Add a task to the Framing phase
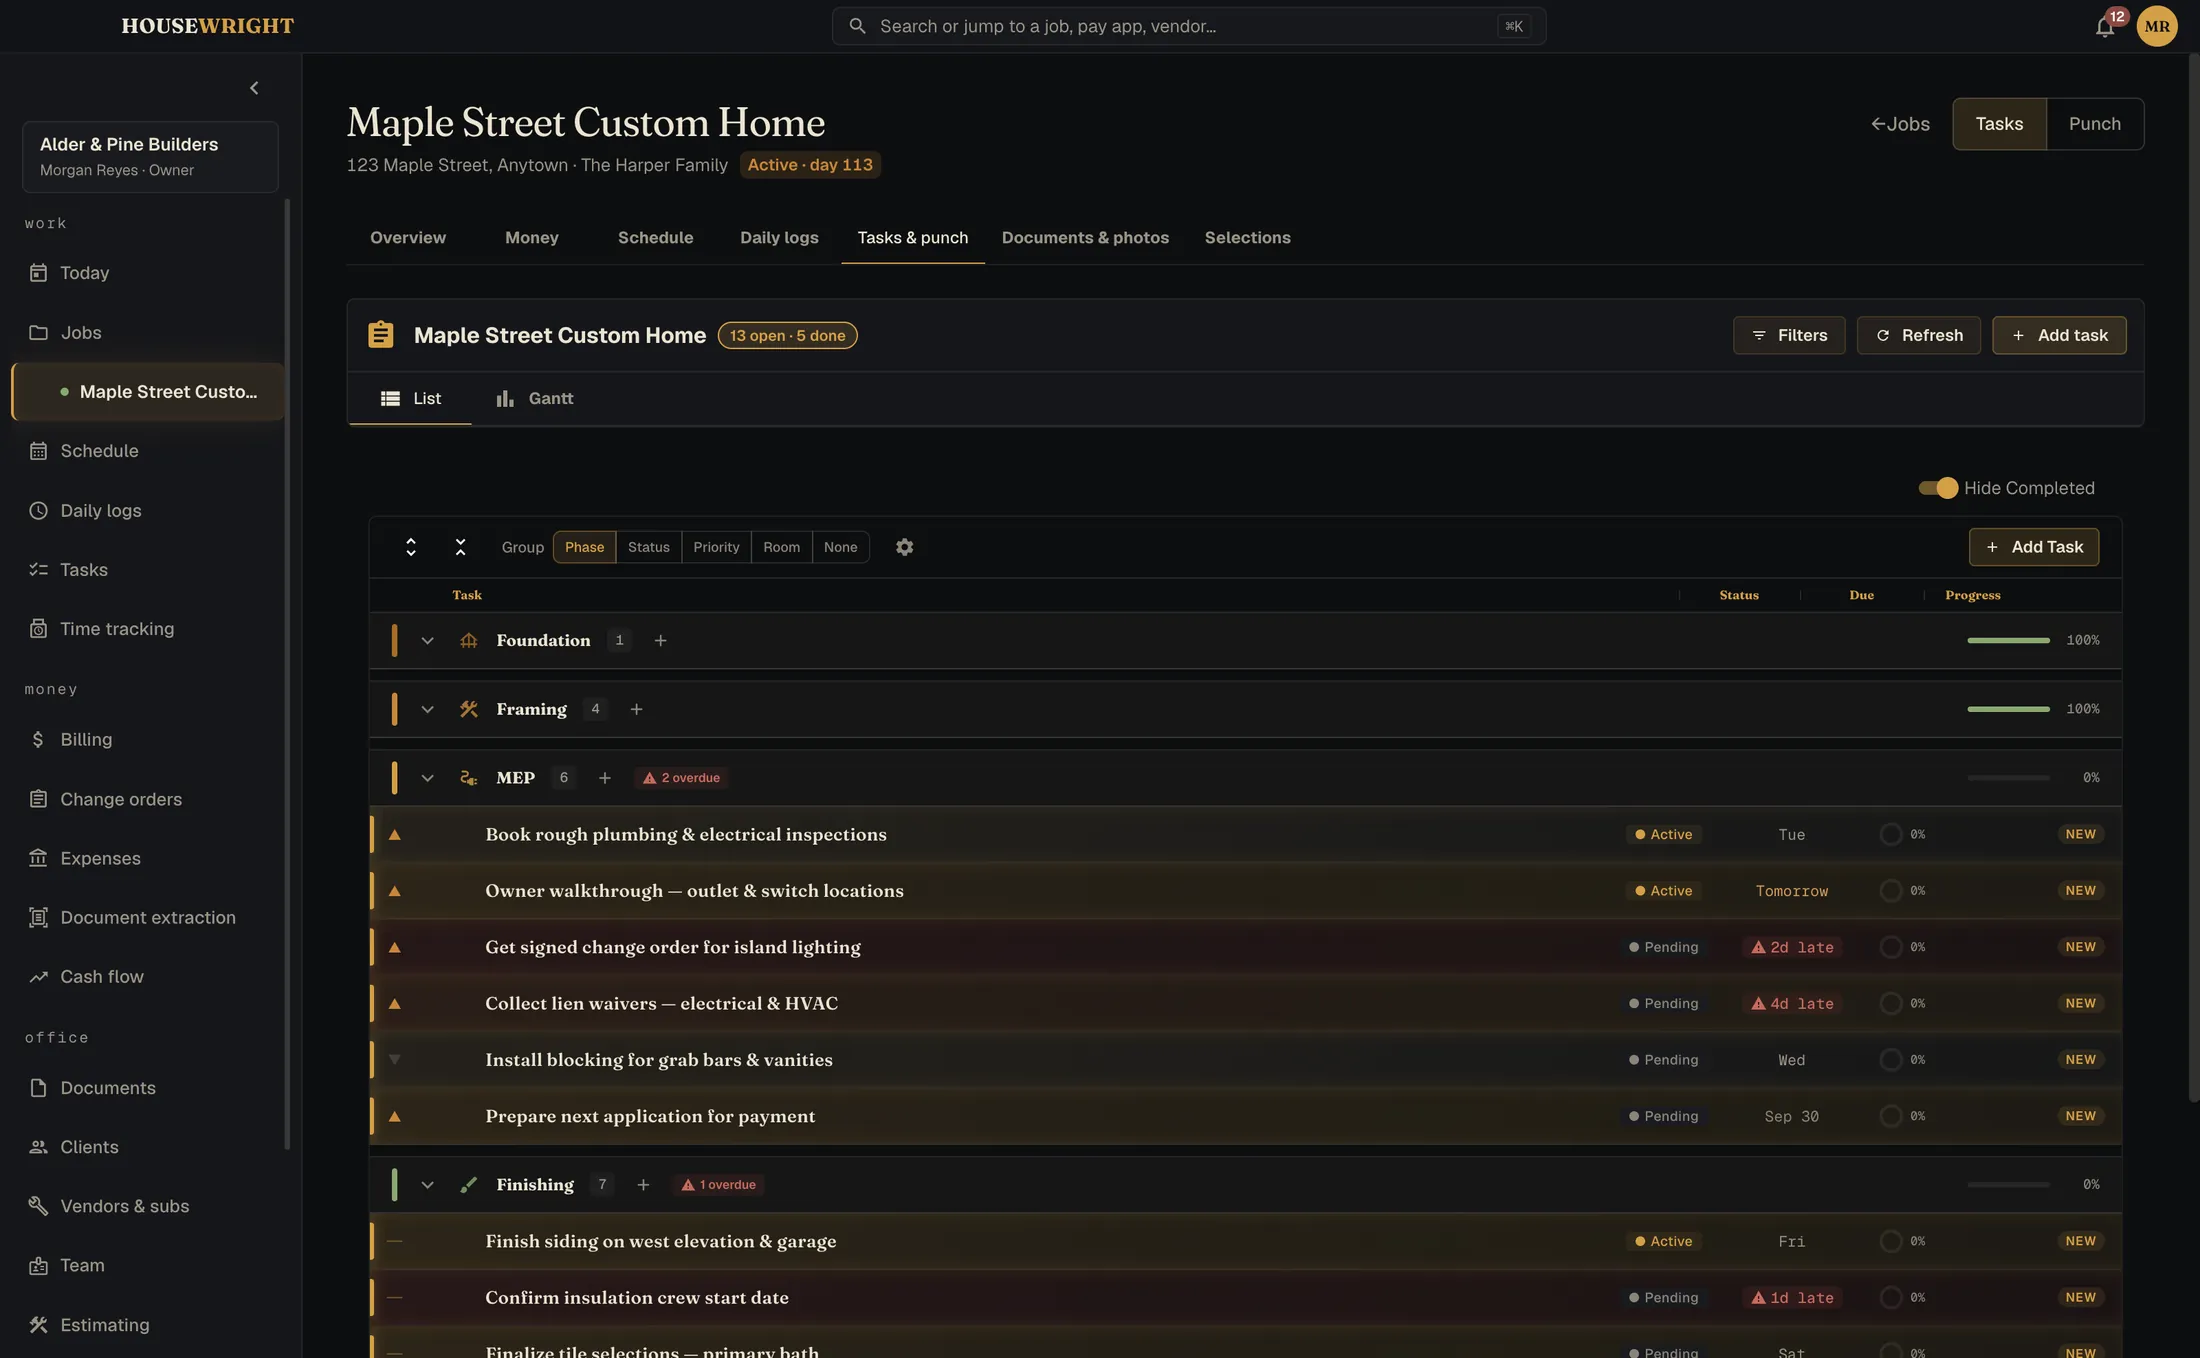The height and width of the screenshot is (1358, 2200). [x=636, y=709]
